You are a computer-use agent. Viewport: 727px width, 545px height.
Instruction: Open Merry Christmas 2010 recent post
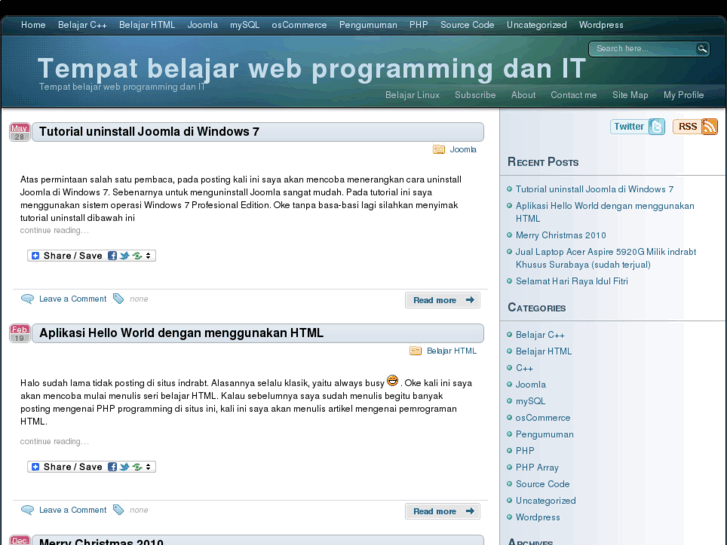coord(561,235)
